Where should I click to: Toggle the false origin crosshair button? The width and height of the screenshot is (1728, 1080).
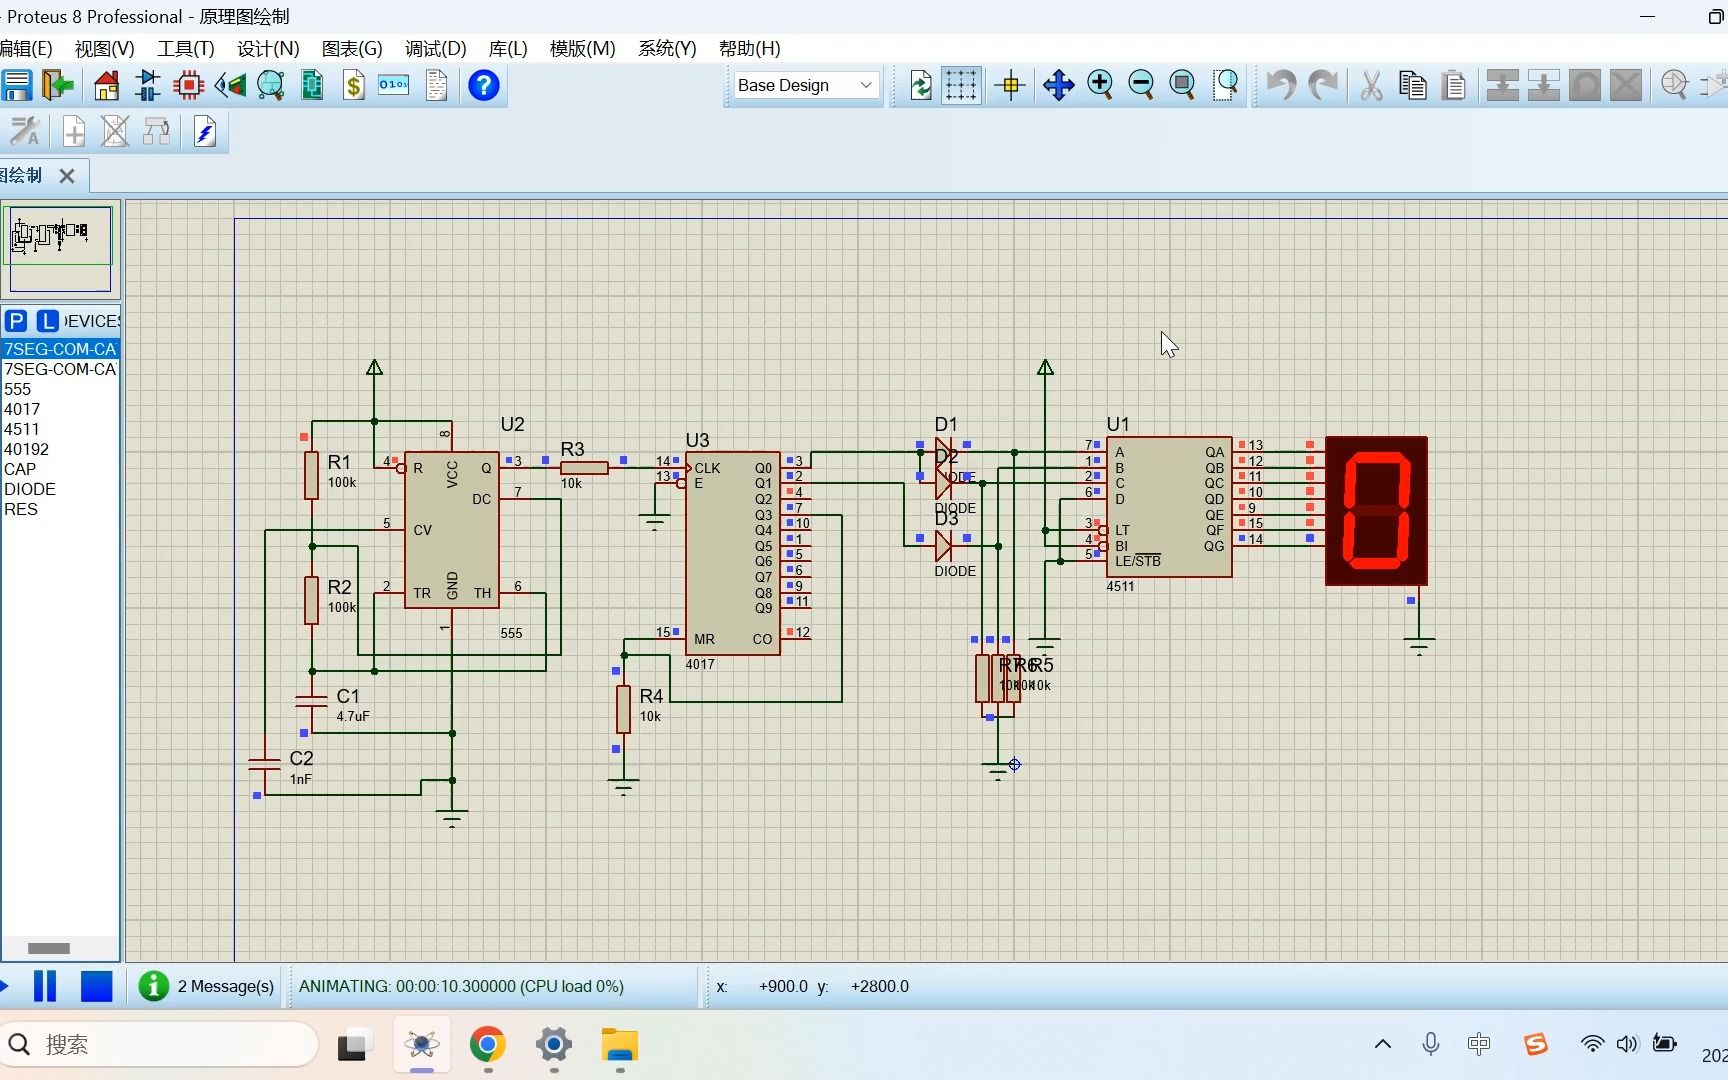pyautogui.click(x=1010, y=85)
